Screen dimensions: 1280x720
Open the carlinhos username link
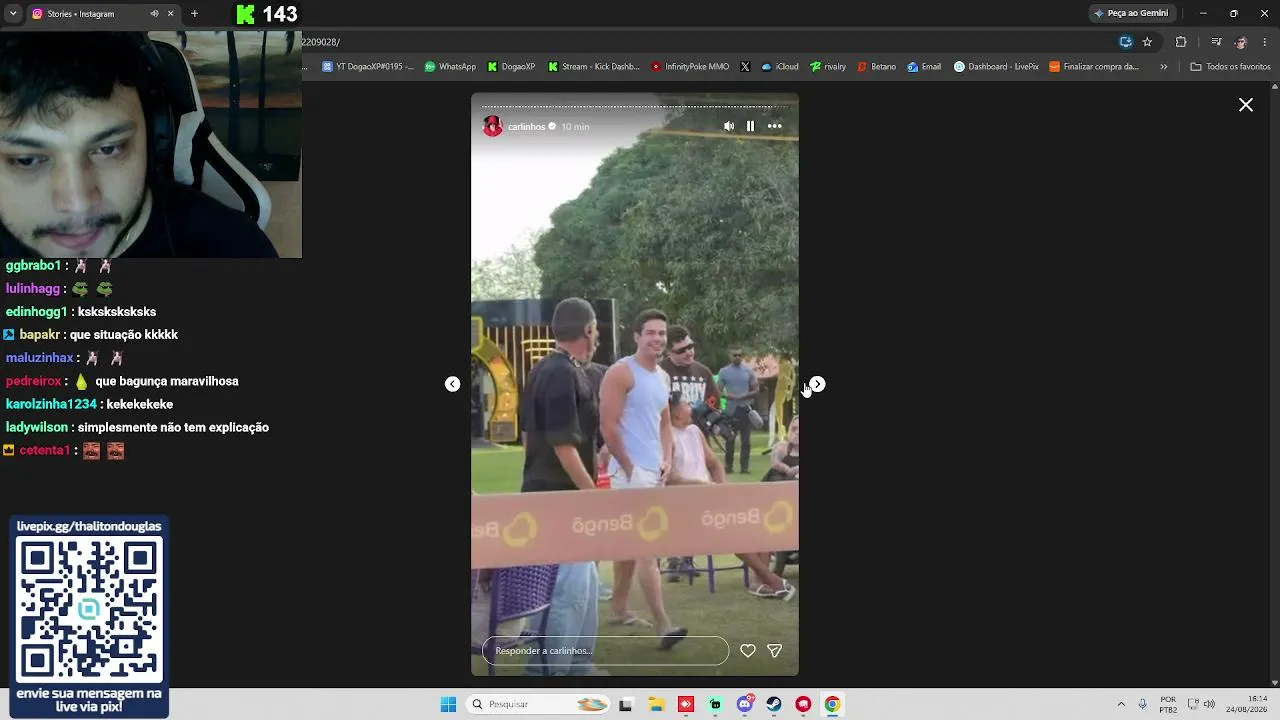[526, 127]
